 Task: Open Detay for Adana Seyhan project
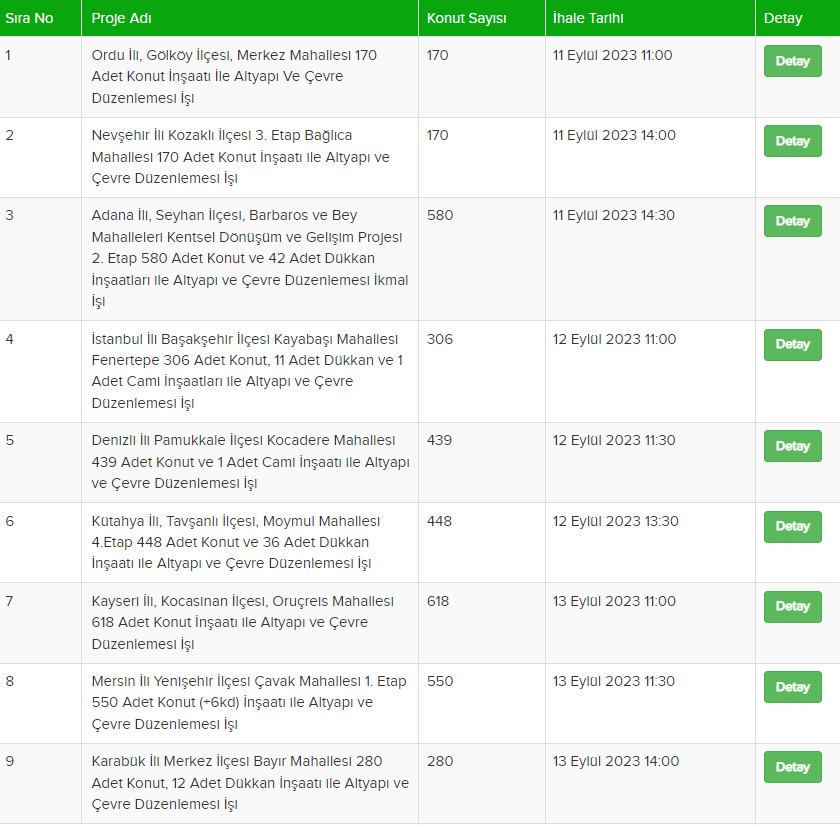pos(792,221)
